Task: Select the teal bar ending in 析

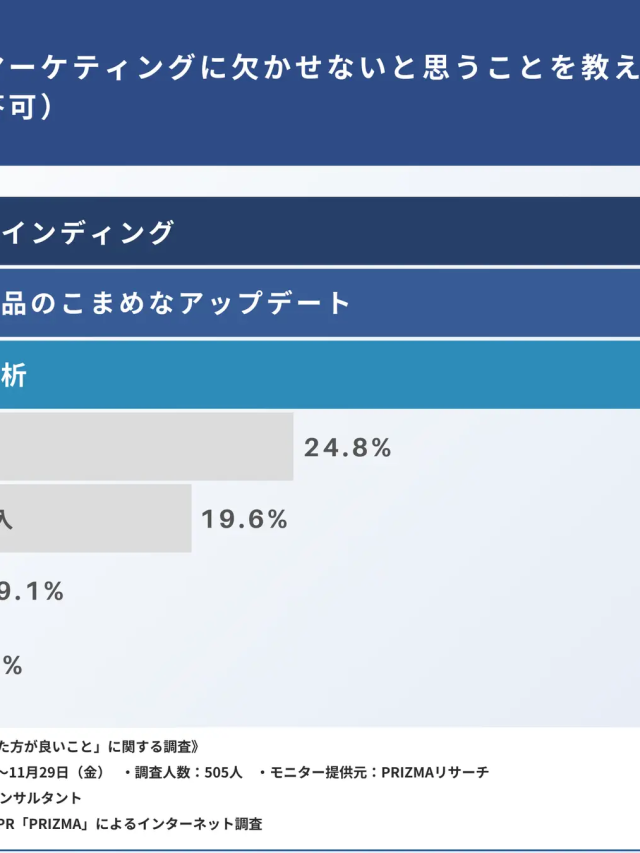Action: point(320,375)
